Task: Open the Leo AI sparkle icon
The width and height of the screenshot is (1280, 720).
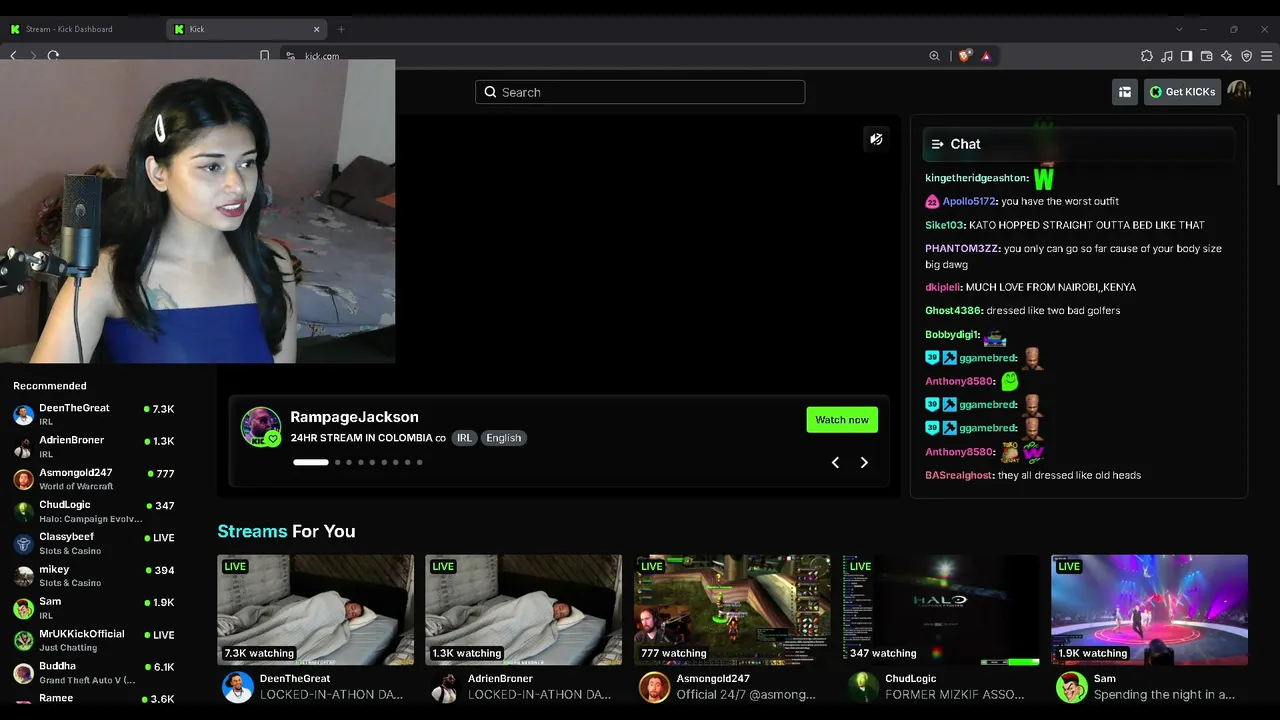Action: (x=1226, y=56)
